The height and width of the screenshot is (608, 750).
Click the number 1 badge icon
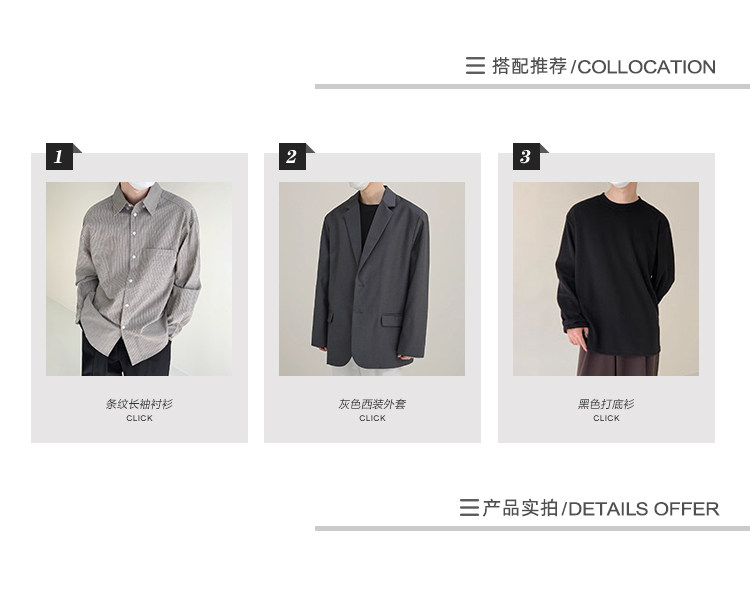click(x=60, y=156)
